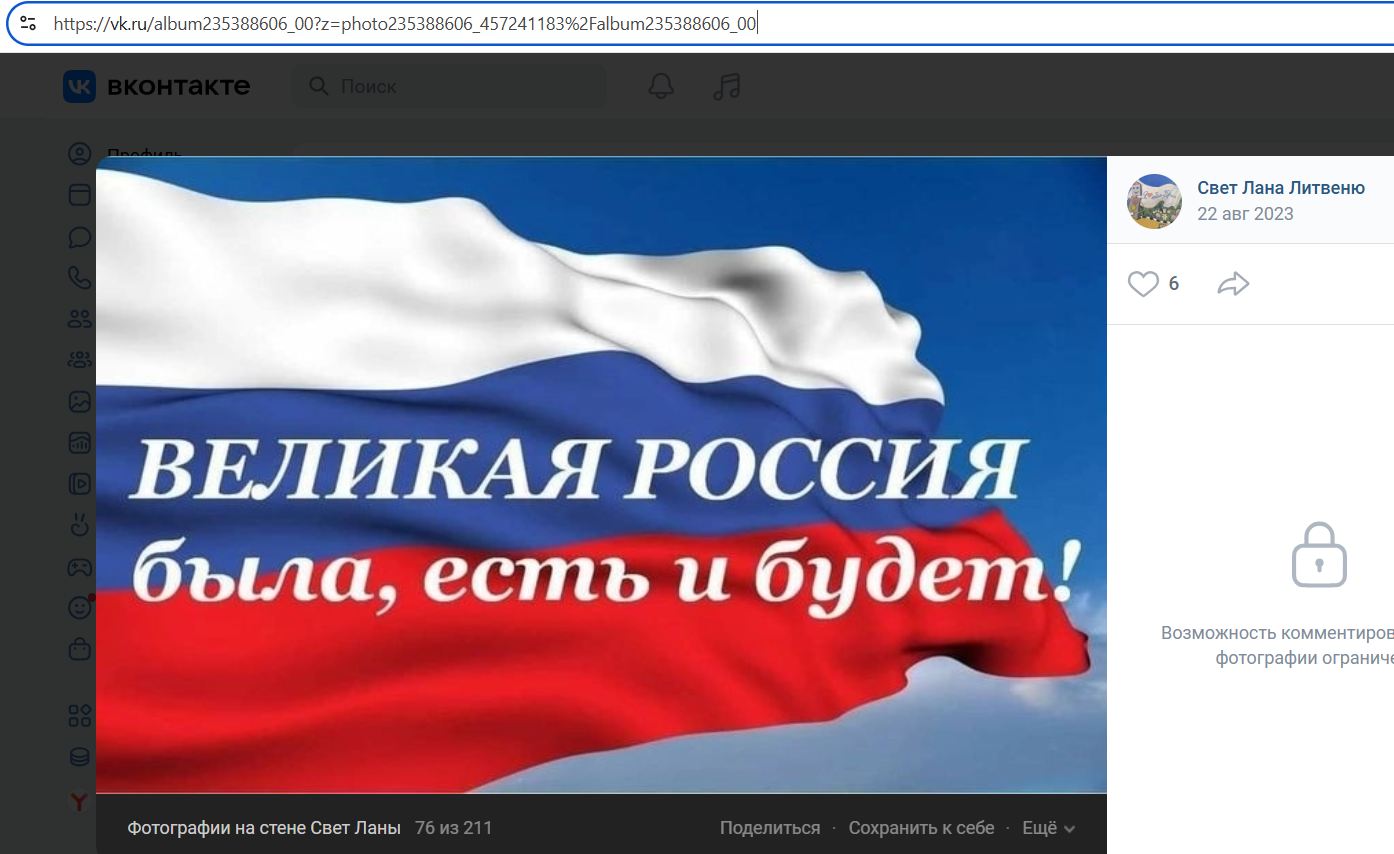Open Communities group icon
1394x854 pixels.
click(x=79, y=360)
